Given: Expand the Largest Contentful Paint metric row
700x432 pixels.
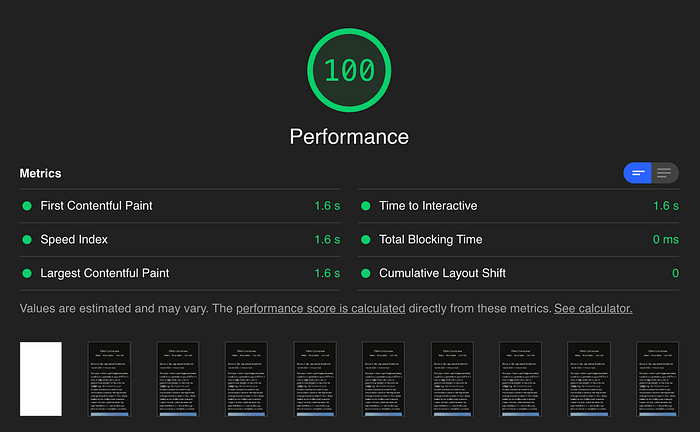Looking at the screenshot, I should [x=179, y=273].
